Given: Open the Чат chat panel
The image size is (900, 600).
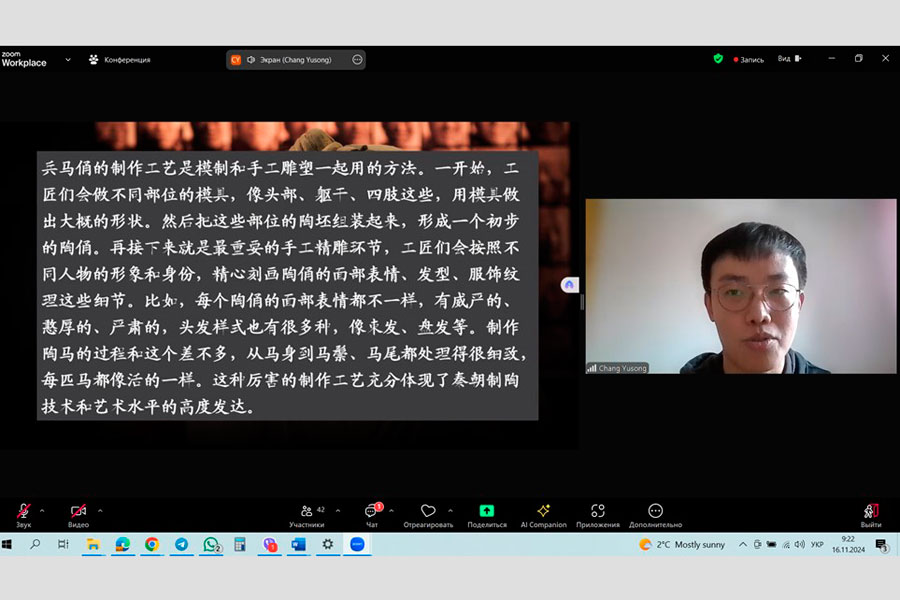Looking at the screenshot, I should pos(372,515).
